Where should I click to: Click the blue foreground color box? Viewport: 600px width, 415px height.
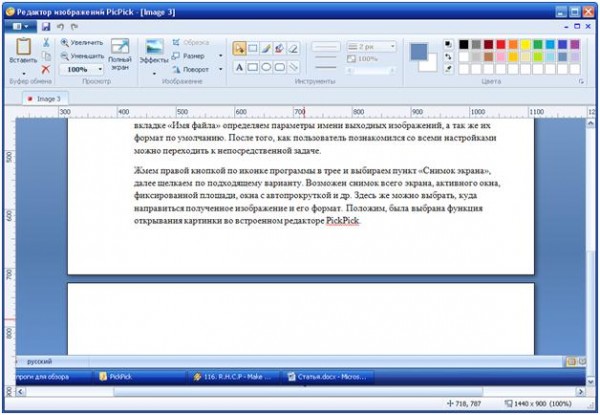419,52
